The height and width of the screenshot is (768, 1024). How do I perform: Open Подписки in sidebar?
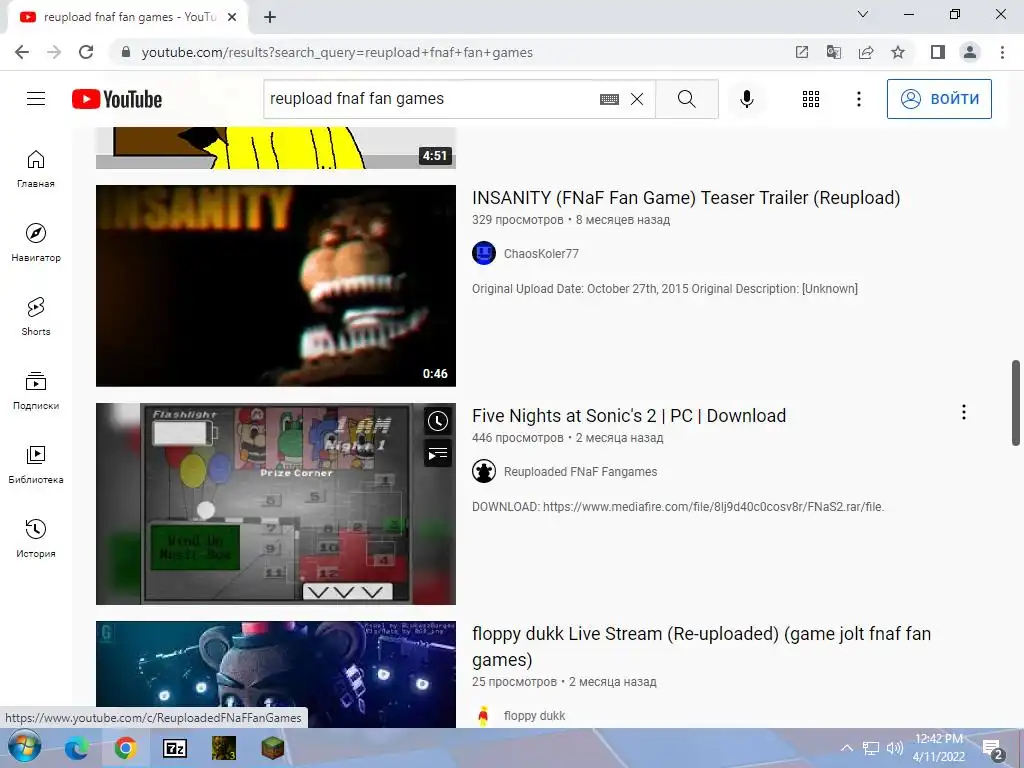click(36, 391)
